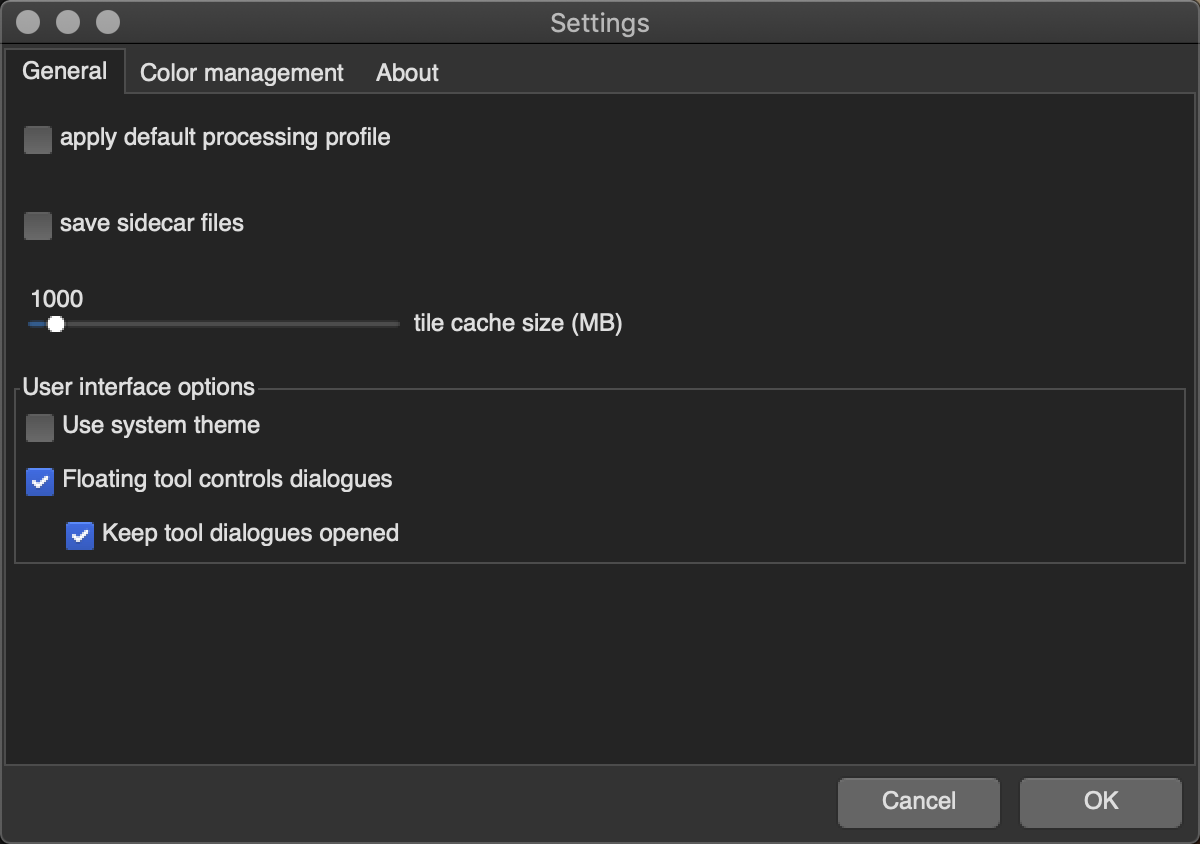Open the About tab
Viewport: 1200px width, 844px height.
407,73
